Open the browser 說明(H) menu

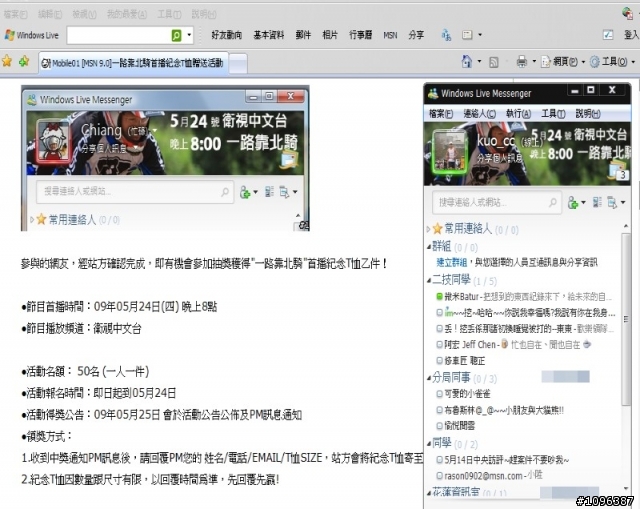pyautogui.click(x=204, y=14)
